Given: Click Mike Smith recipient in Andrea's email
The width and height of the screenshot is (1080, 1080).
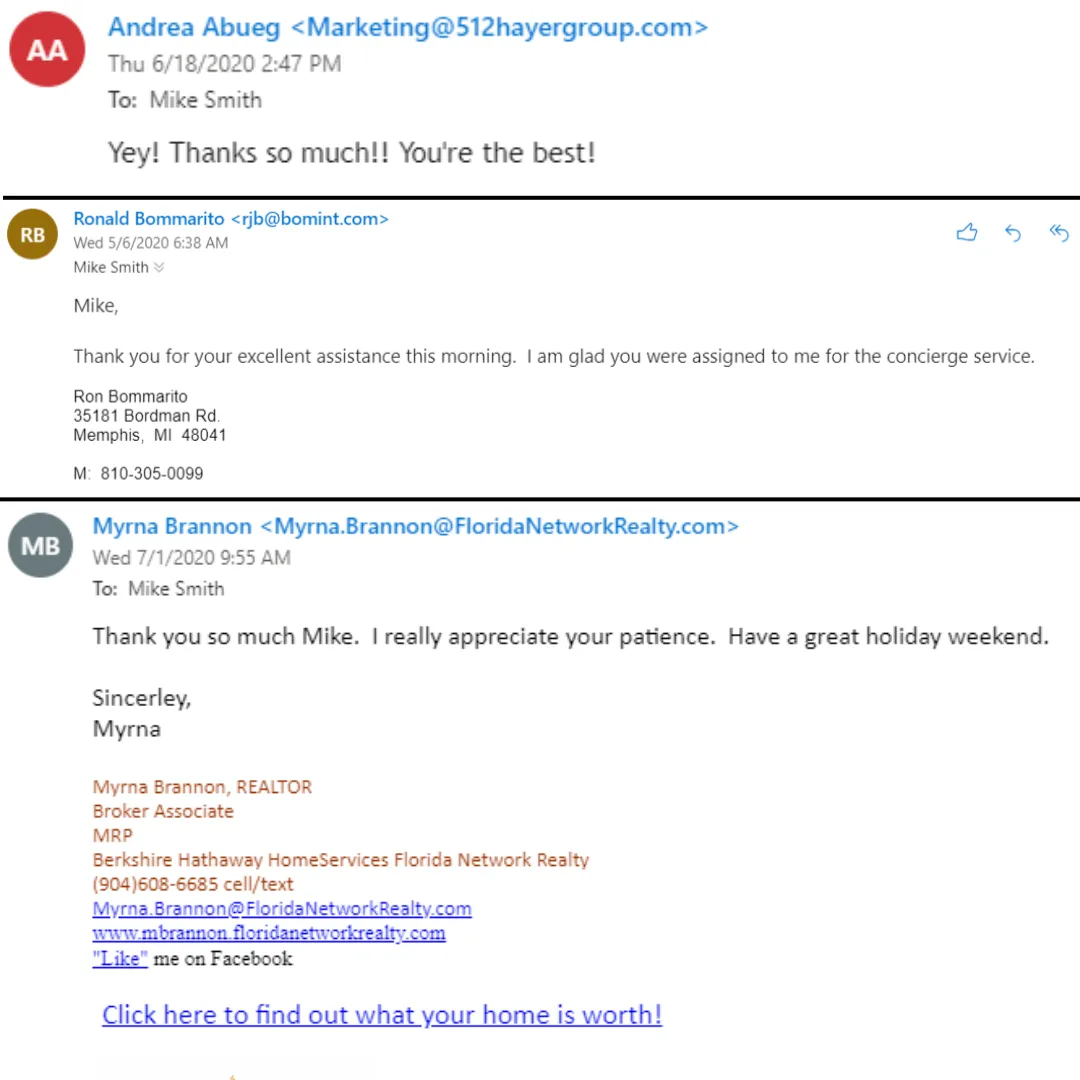Looking at the screenshot, I should [x=205, y=100].
